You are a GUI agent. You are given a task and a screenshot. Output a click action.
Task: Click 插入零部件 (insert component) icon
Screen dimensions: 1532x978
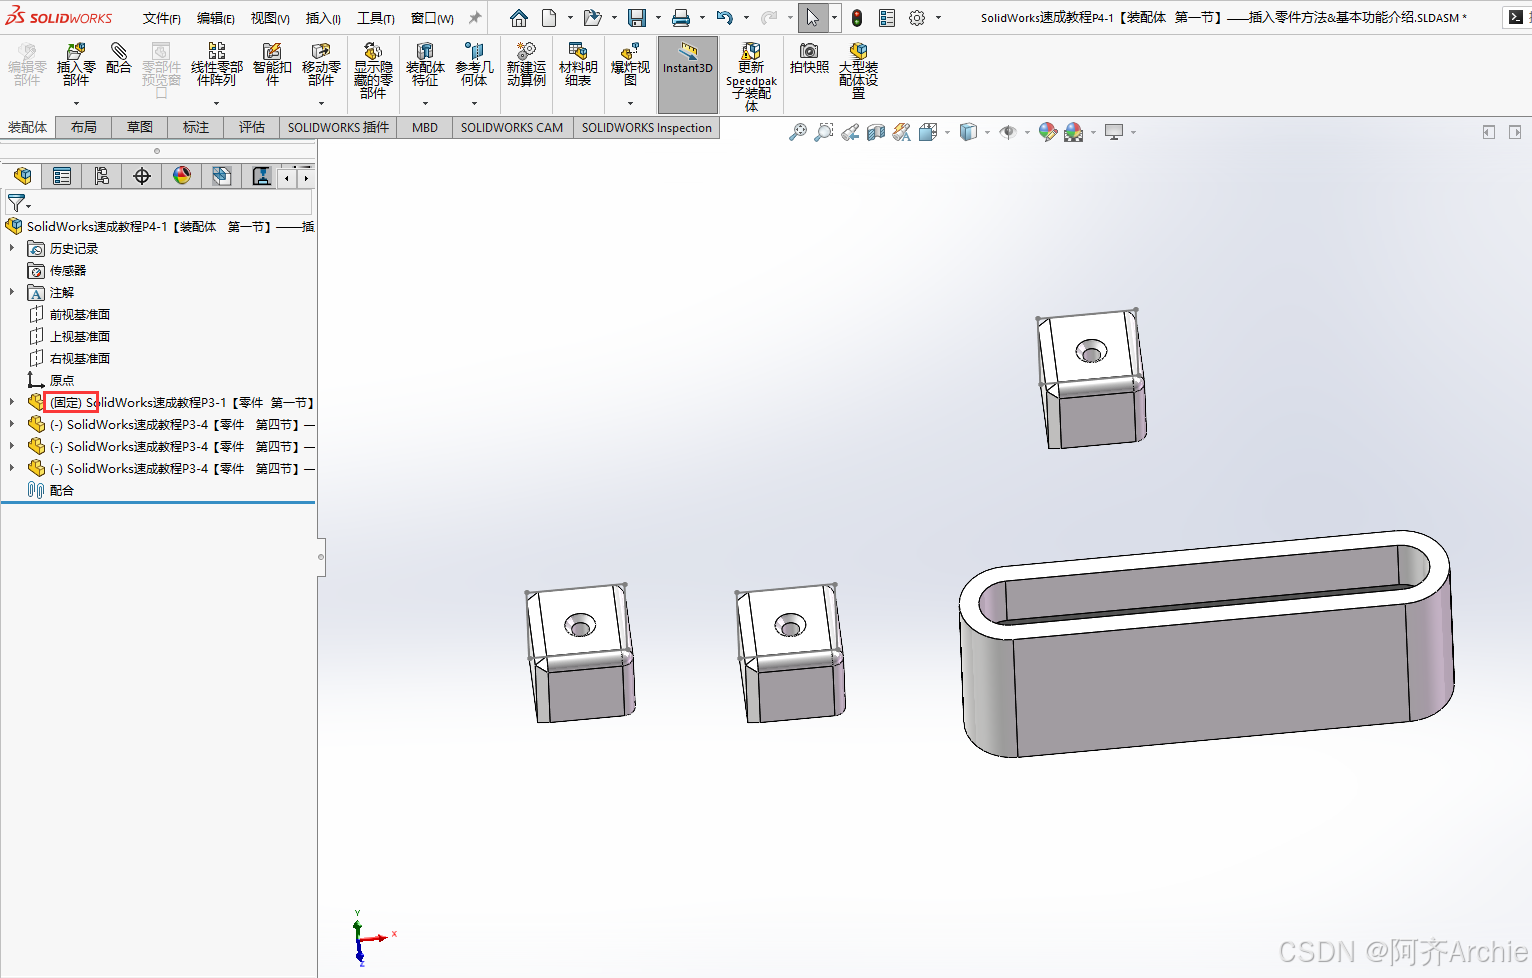(76, 64)
